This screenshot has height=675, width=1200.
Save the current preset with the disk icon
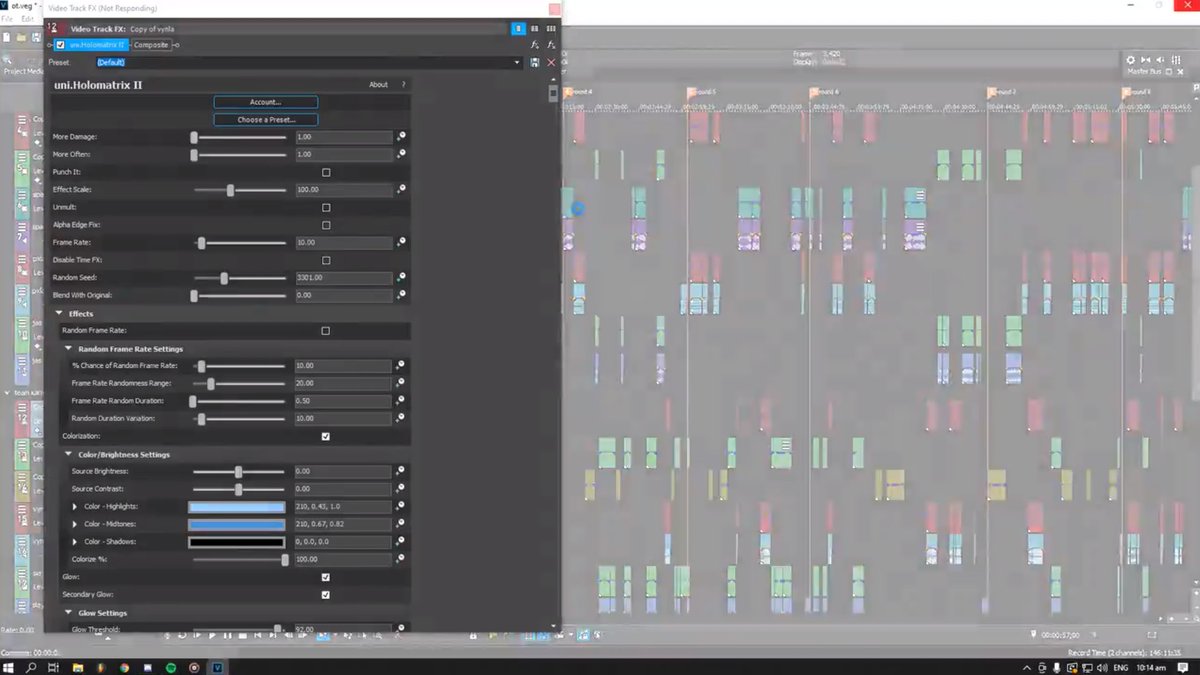[x=535, y=63]
